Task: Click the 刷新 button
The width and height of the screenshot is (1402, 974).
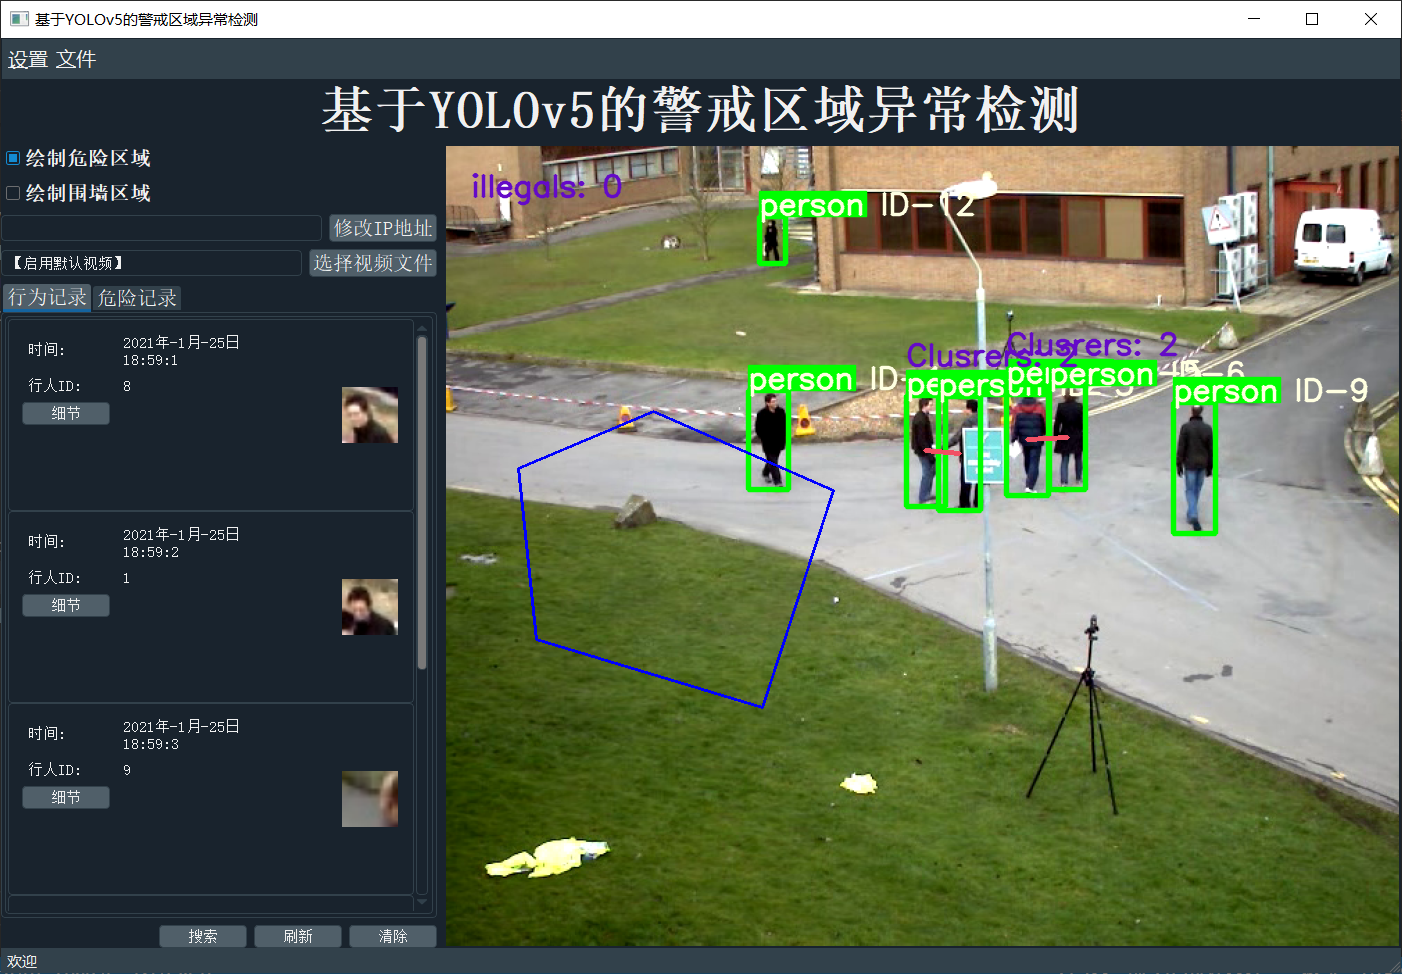Action: (x=298, y=936)
